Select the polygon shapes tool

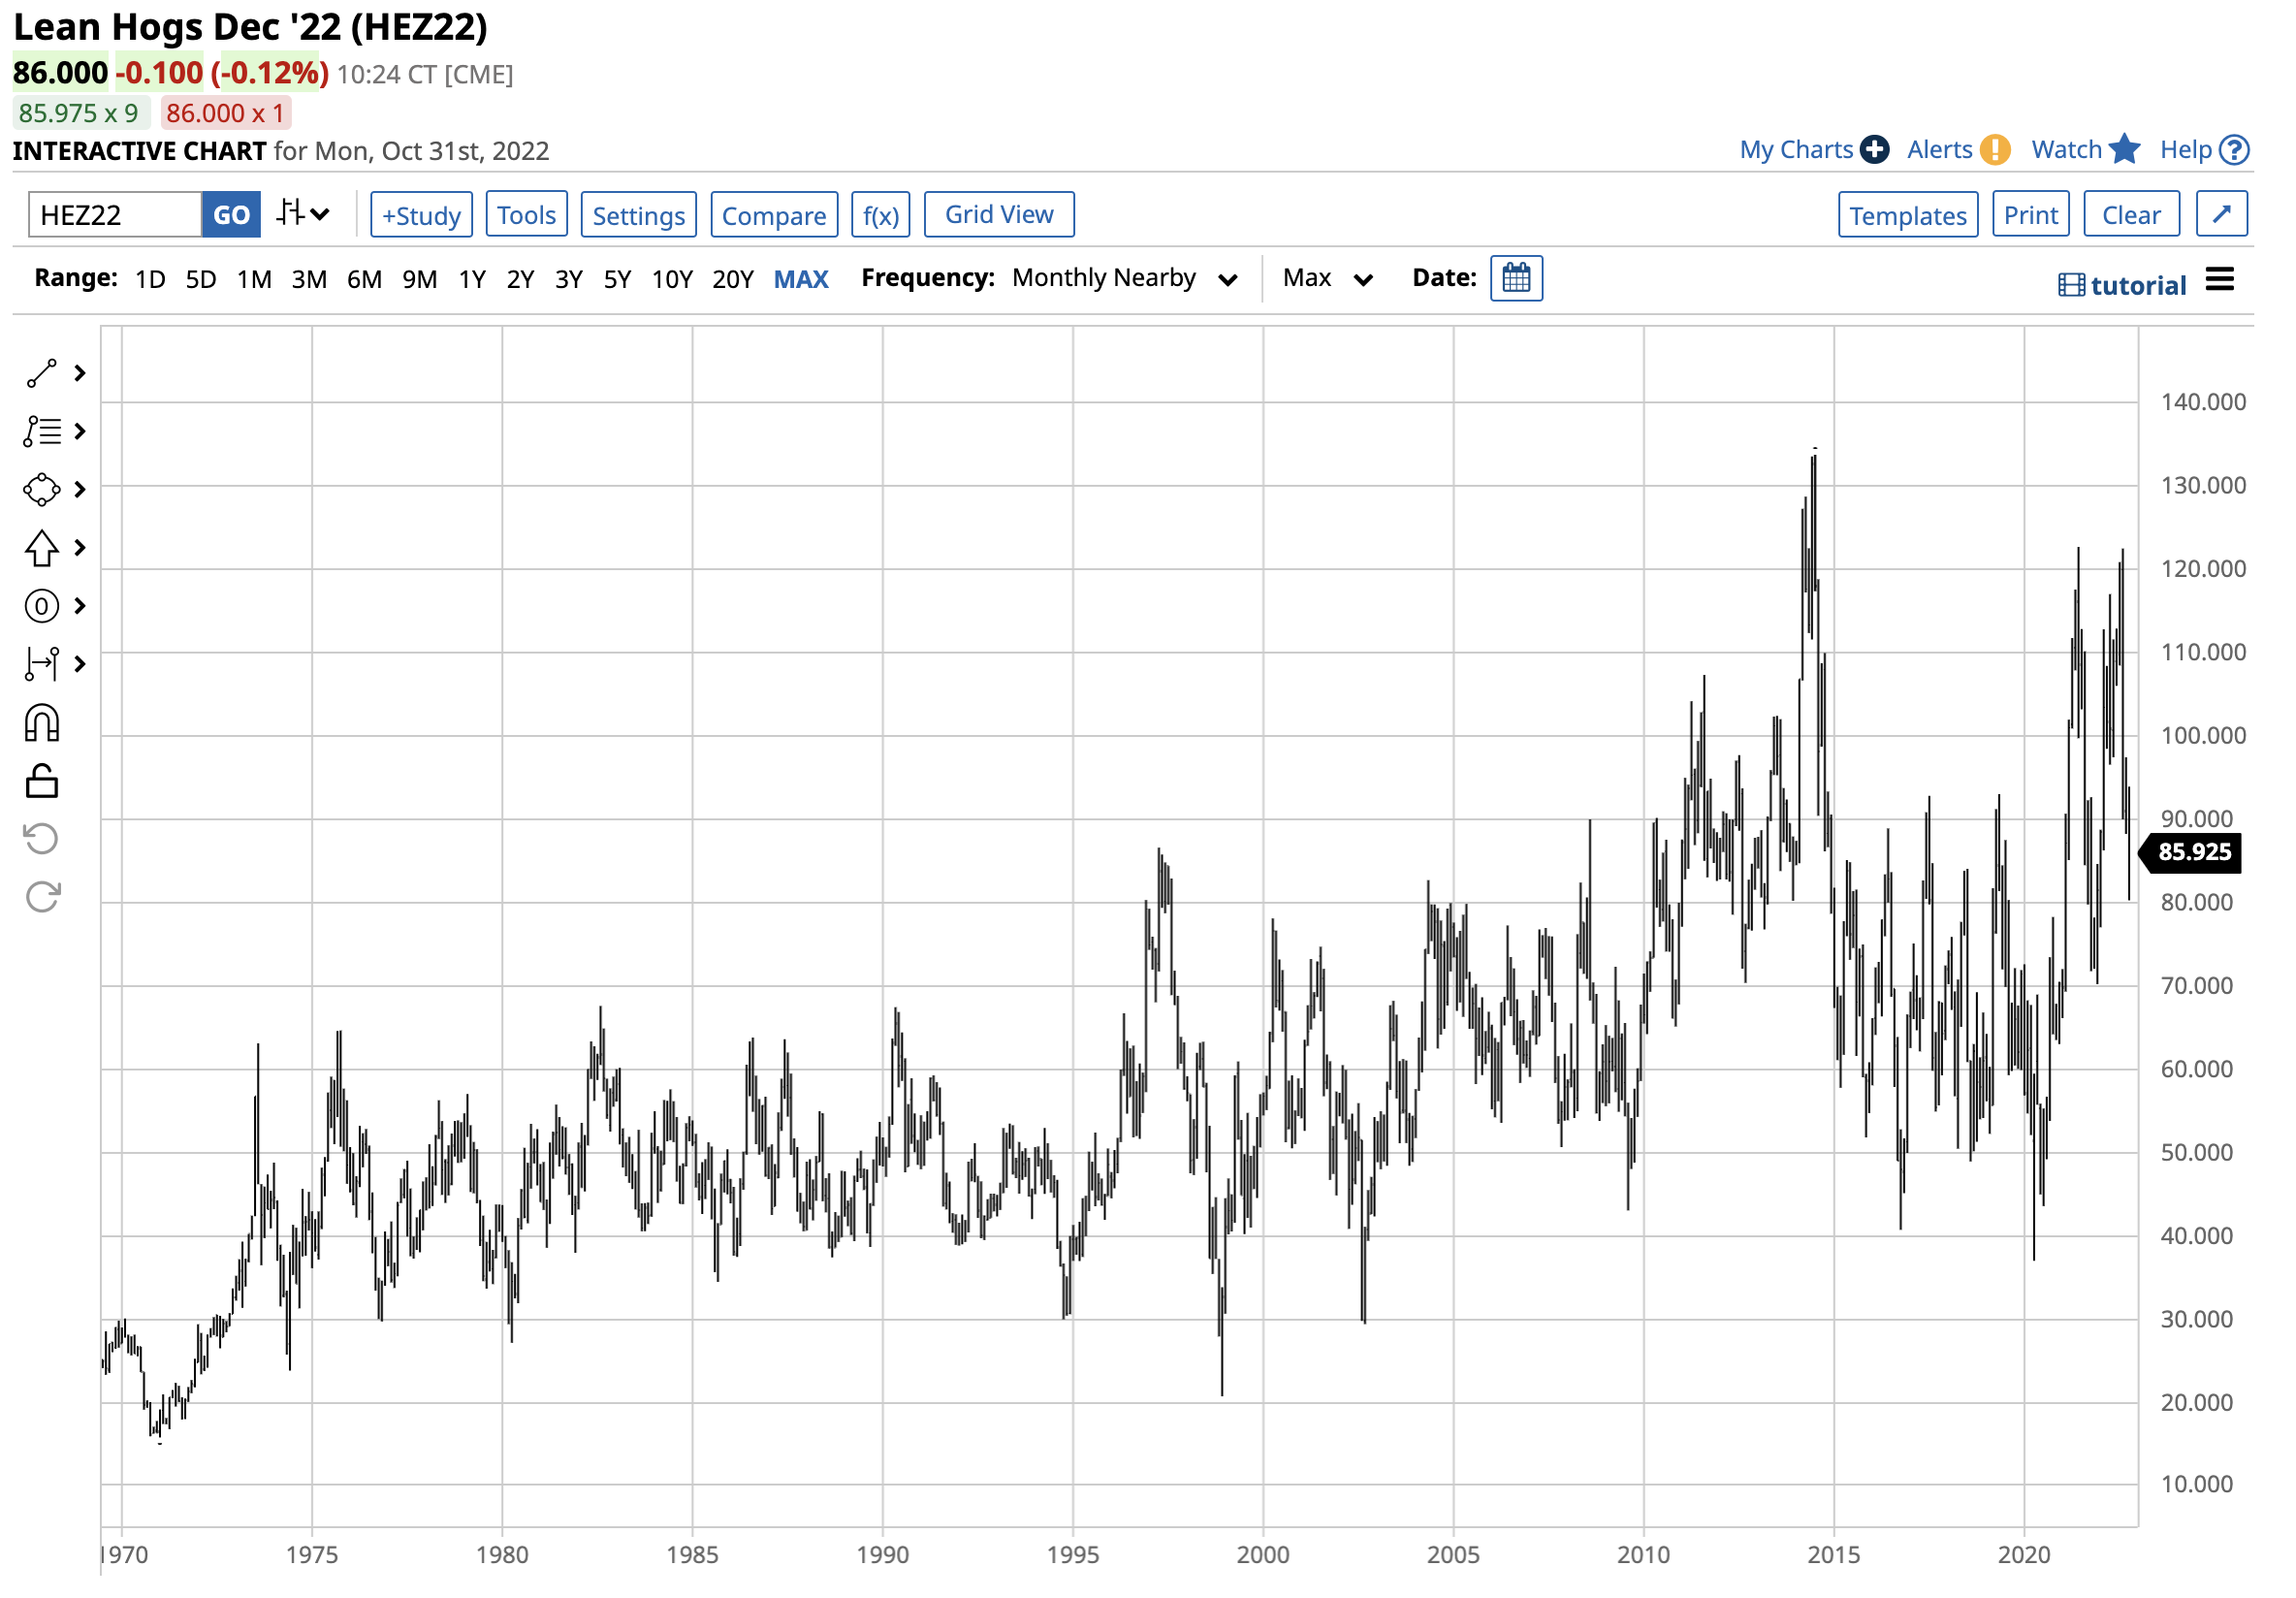pos(41,490)
